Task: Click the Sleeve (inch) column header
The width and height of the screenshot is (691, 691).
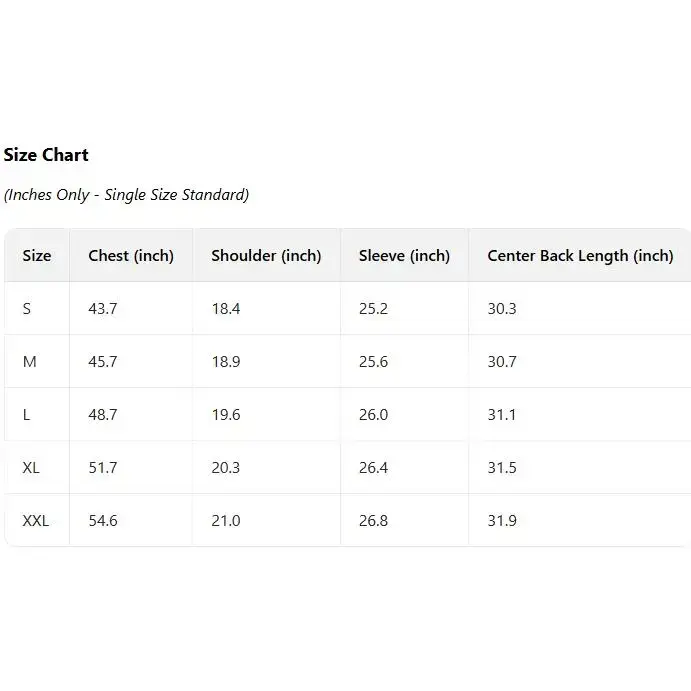Action: click(x=404, y=256)
